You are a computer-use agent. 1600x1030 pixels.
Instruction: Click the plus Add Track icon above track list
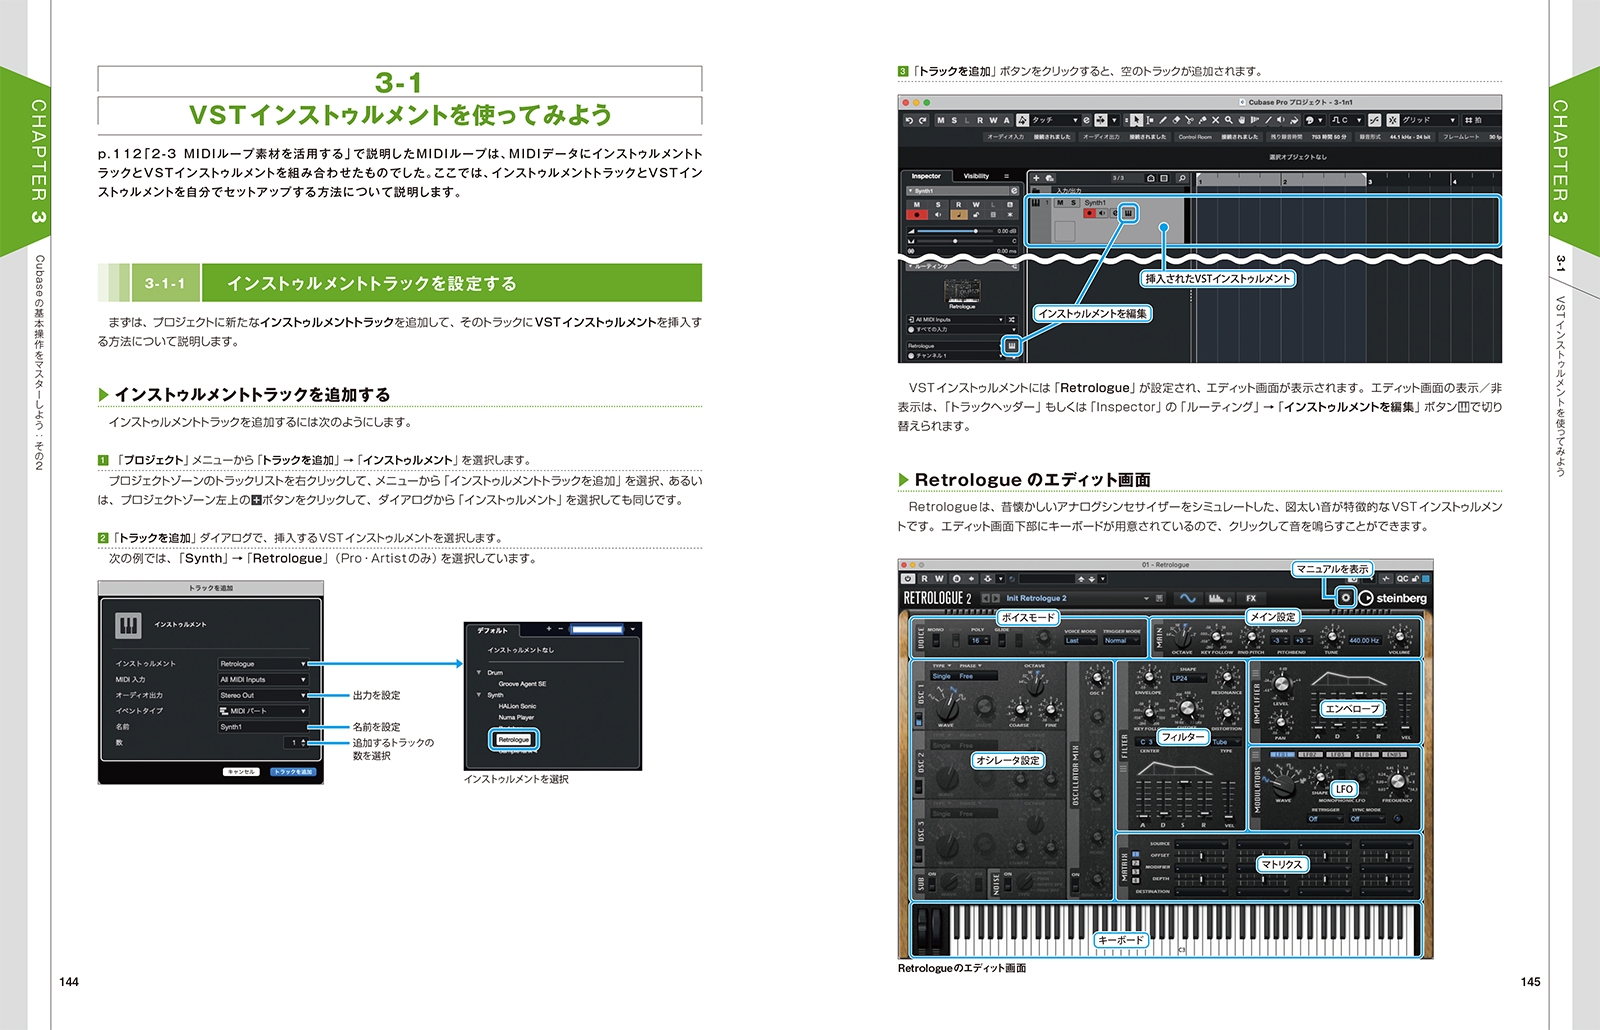[x=1037, y=178]
